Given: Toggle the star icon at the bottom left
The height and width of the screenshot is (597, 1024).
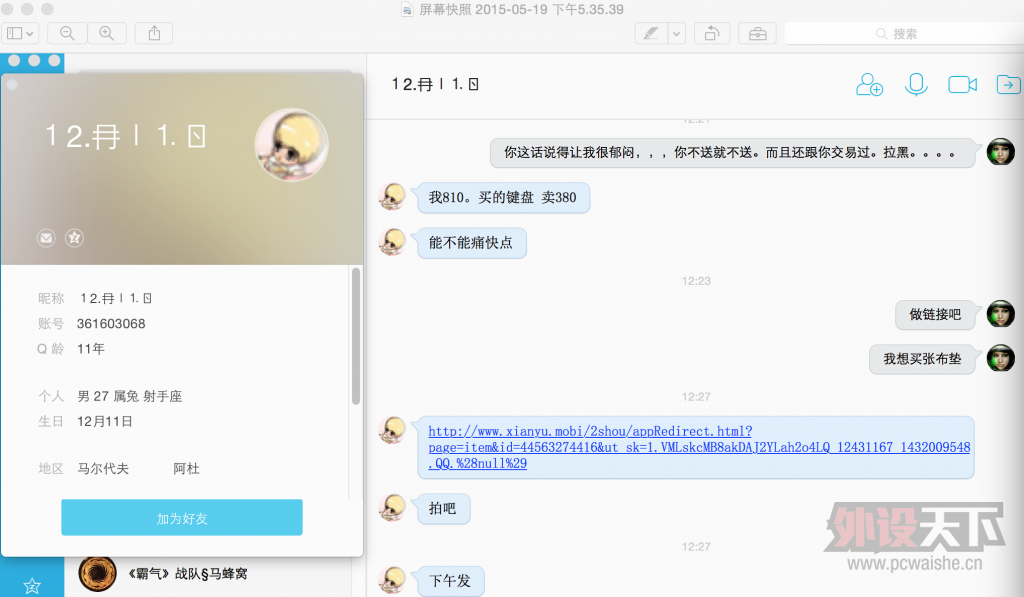Looking at the screenshot, I should click(x=33, y=586).
